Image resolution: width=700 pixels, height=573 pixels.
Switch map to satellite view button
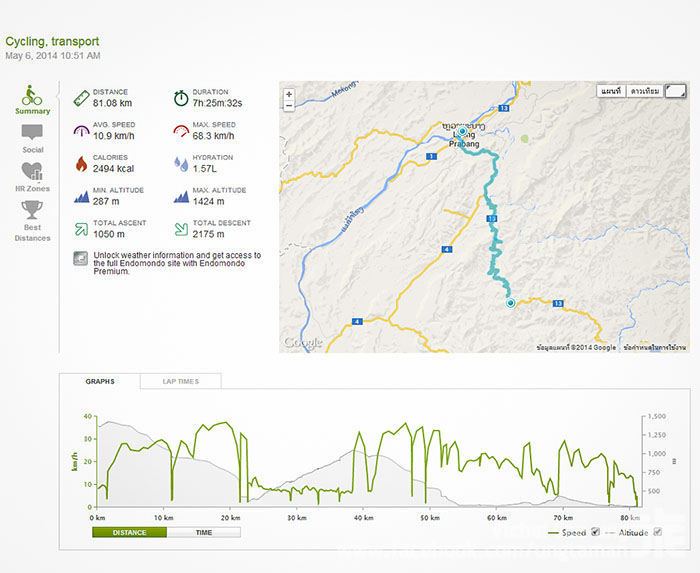pyautogui.click(x=645, y=91)
